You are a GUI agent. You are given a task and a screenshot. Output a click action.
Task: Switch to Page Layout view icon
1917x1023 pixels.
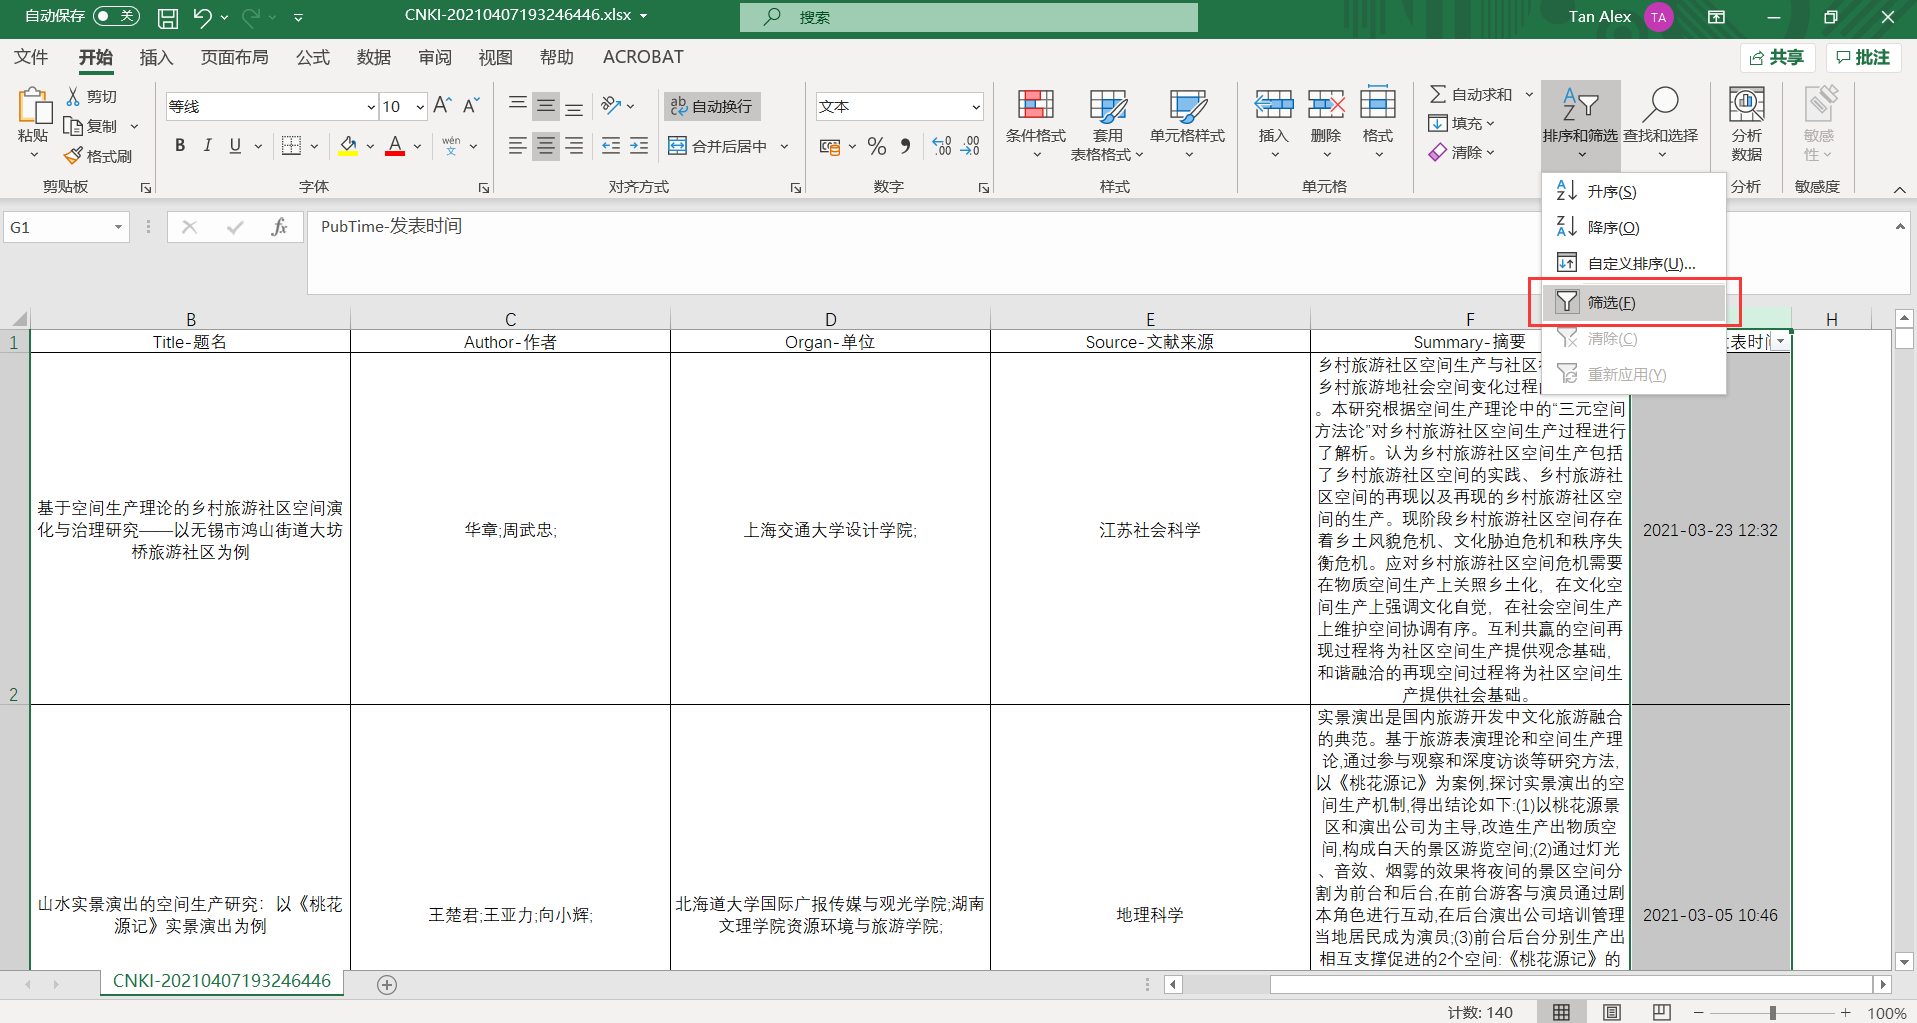point(1612,1013)
